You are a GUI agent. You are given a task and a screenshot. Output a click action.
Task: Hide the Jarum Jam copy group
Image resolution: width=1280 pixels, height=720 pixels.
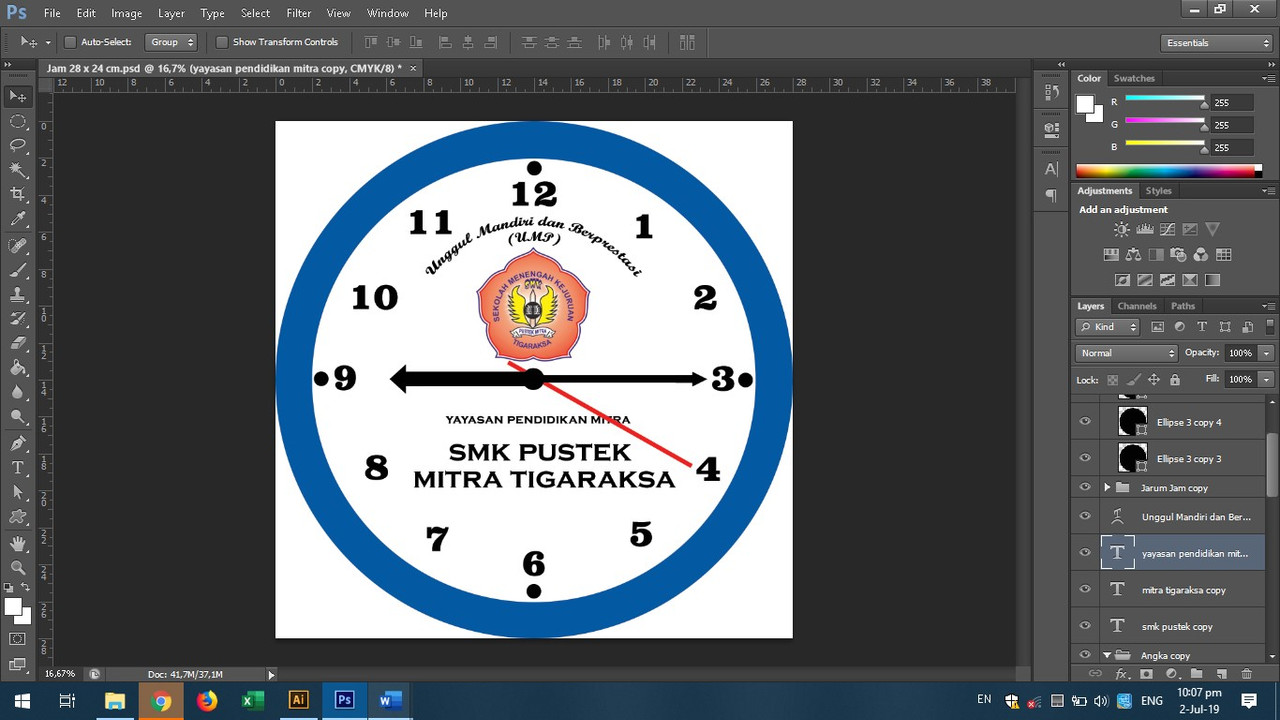tap(1085, 487)
